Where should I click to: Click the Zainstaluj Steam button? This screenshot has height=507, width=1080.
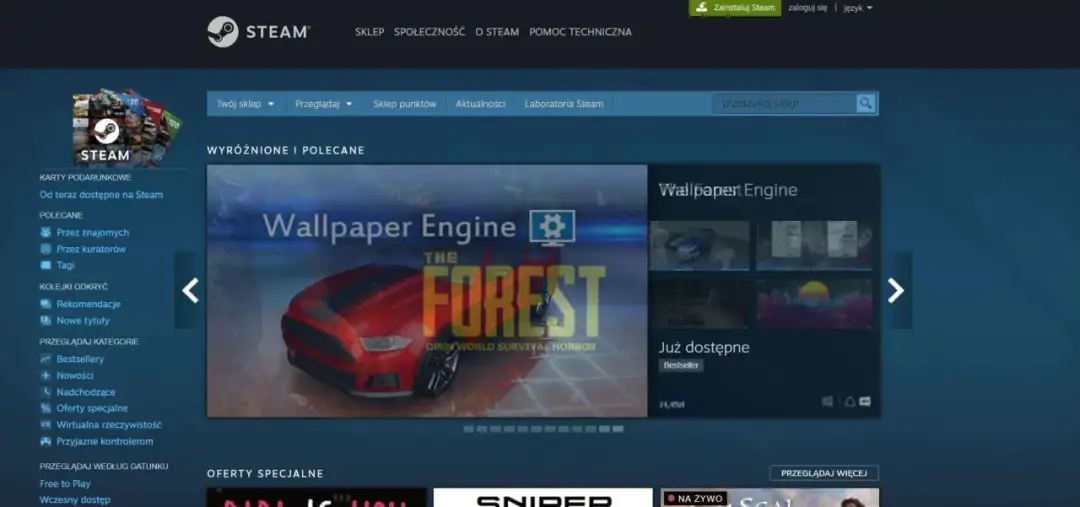pos(735,8)
